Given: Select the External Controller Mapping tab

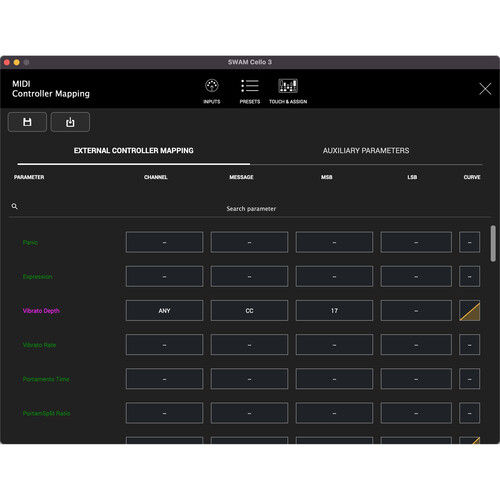Looking at the screenshot, I should coord(134,151).
